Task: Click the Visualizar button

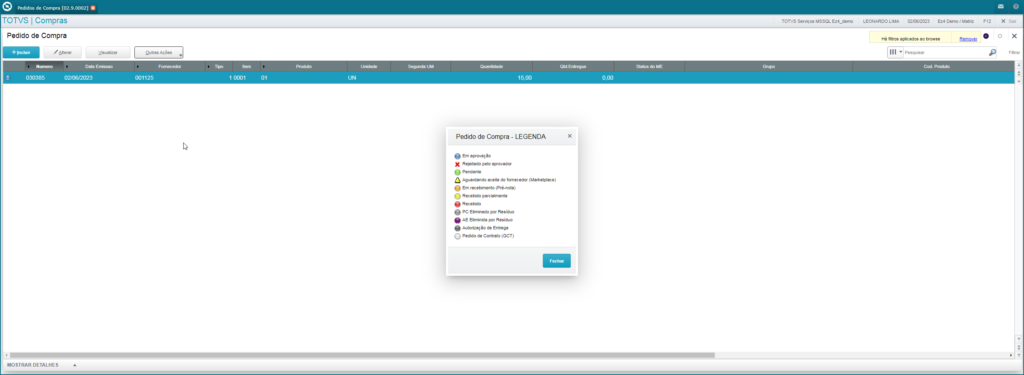Action: tap(107, 52)
